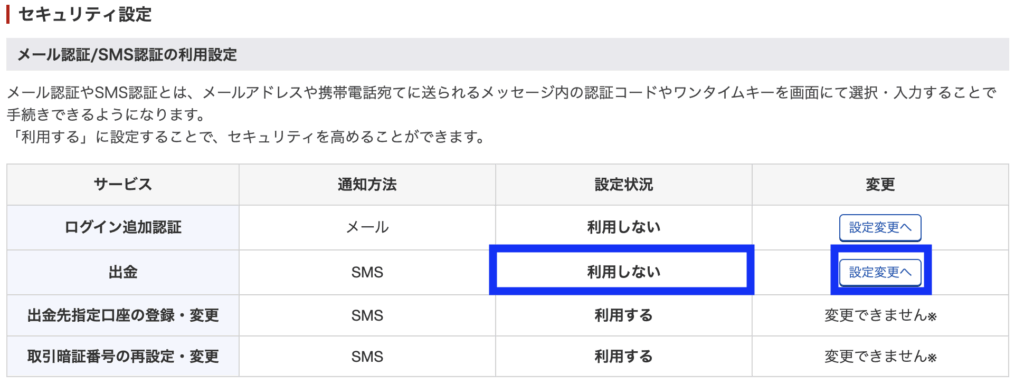The image size is (1024, 385).
Task: Select the 出金先指定口座の登録・変更 service cell
Action: pyautogui.click(x=123, y=315)
